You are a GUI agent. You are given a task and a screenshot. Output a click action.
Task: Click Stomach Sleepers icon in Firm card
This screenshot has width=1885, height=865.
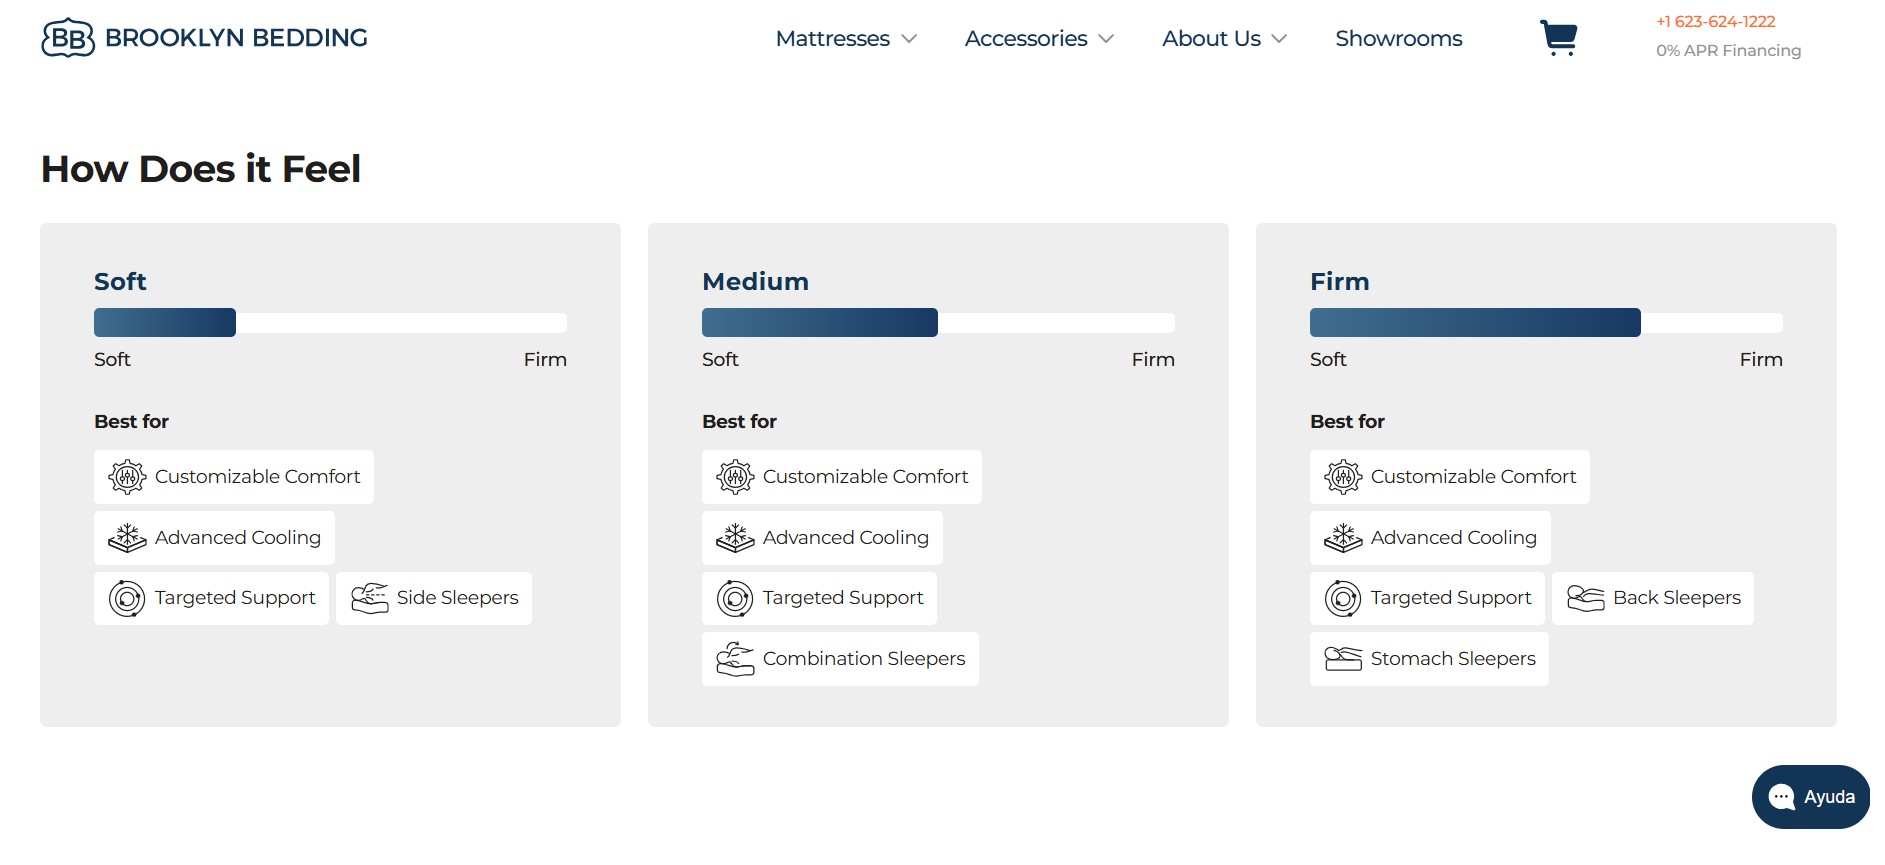pyautogui.click(x=1343, y=659)
